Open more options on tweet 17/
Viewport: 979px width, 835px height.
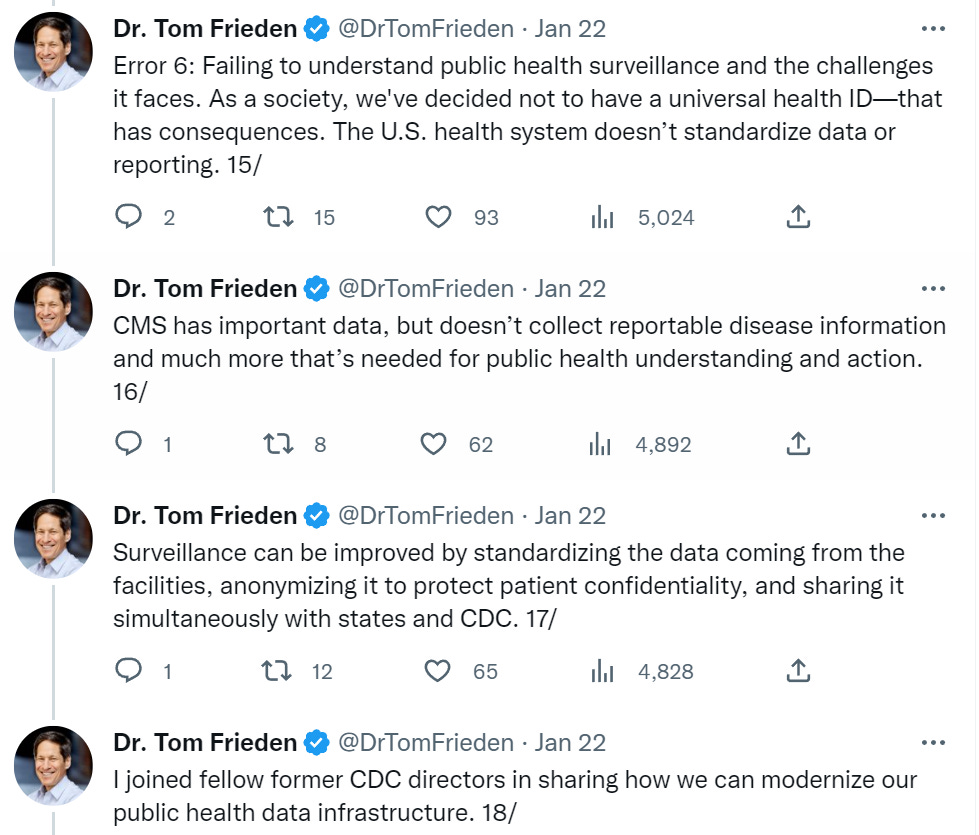(x=933, y=516)
